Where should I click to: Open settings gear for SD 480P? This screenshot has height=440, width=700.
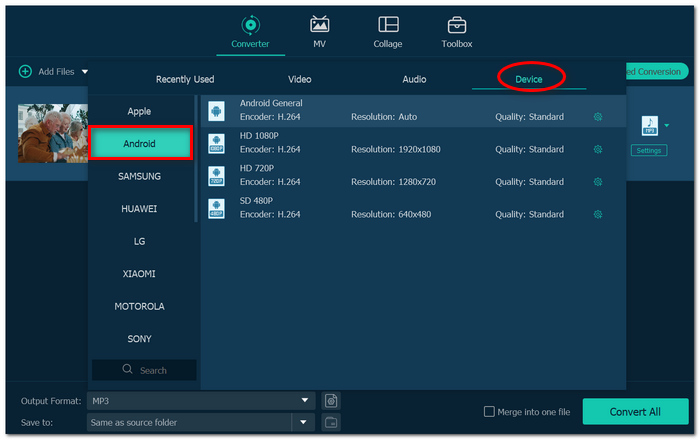tap(598, 215)
